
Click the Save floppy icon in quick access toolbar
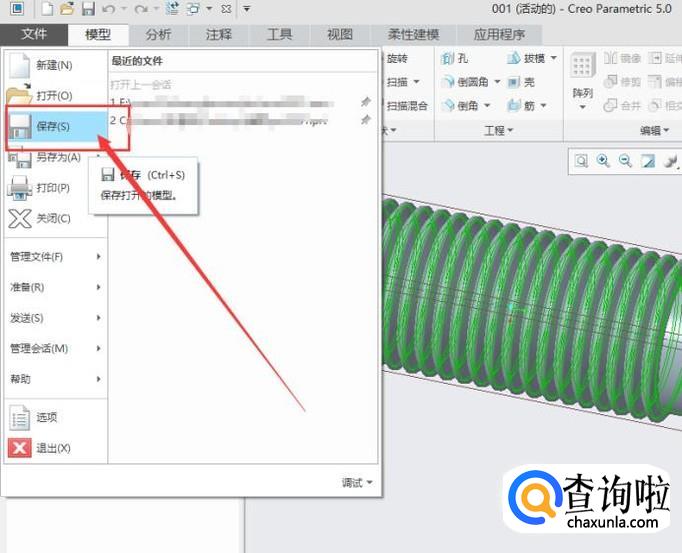(88, 8)
